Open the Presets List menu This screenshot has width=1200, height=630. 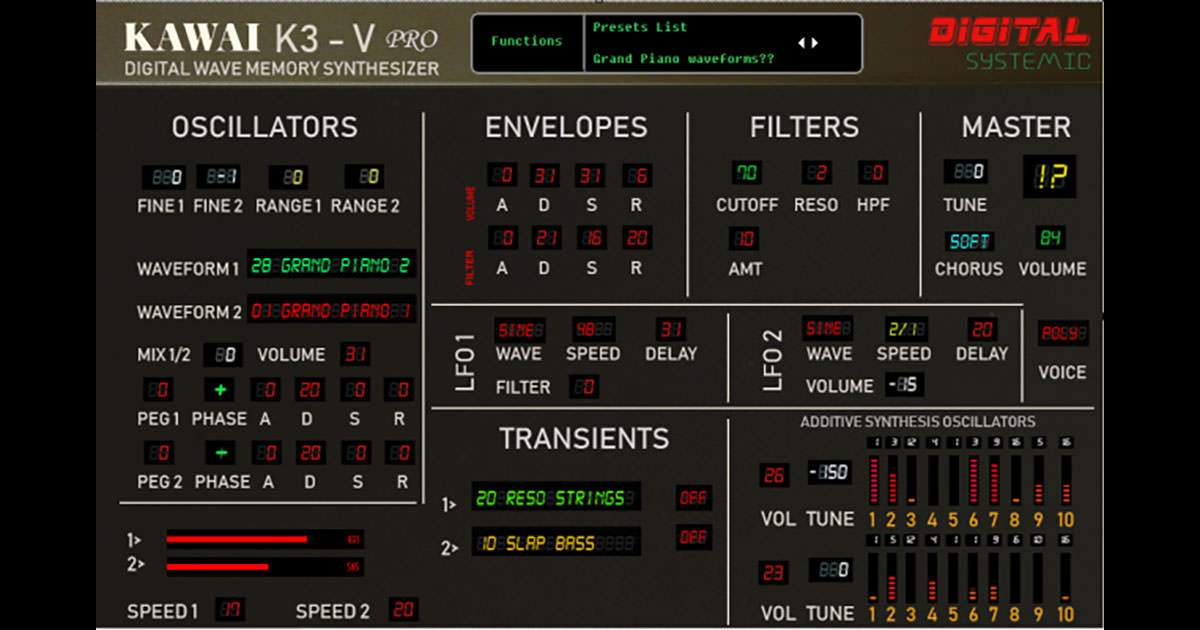[x=640, y=27]
